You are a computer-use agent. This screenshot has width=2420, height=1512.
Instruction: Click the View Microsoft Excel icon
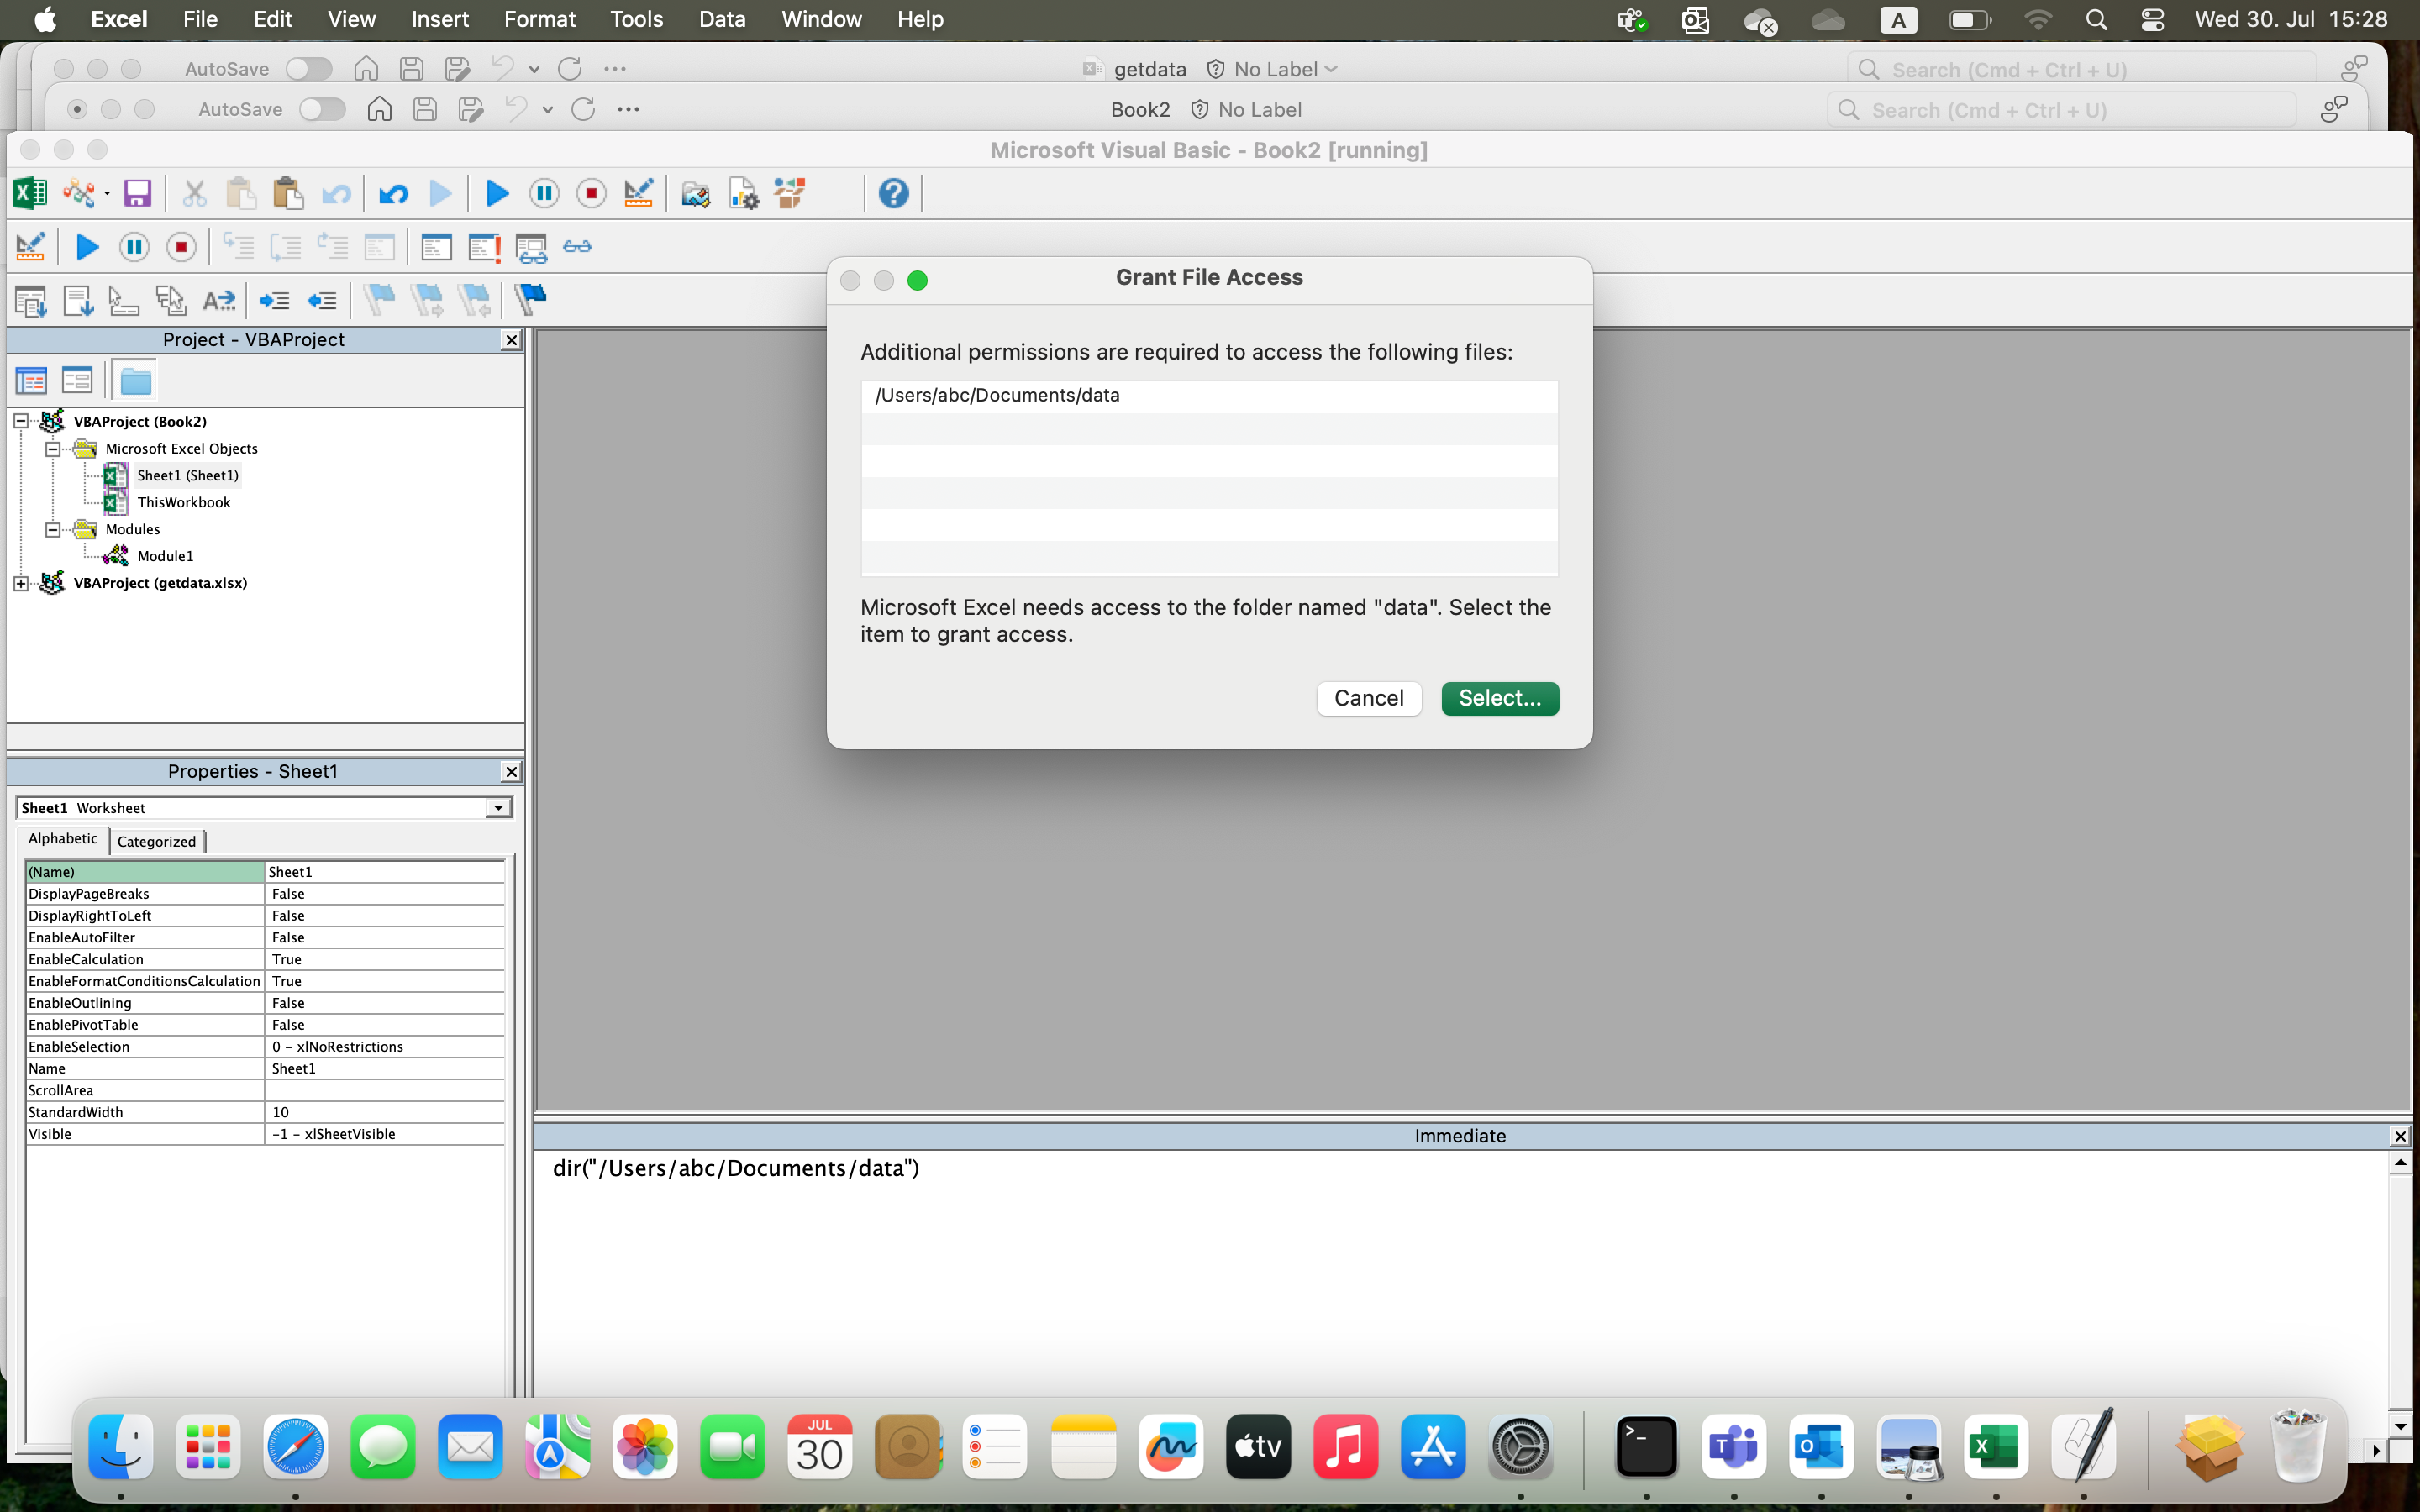click(30, 193)
